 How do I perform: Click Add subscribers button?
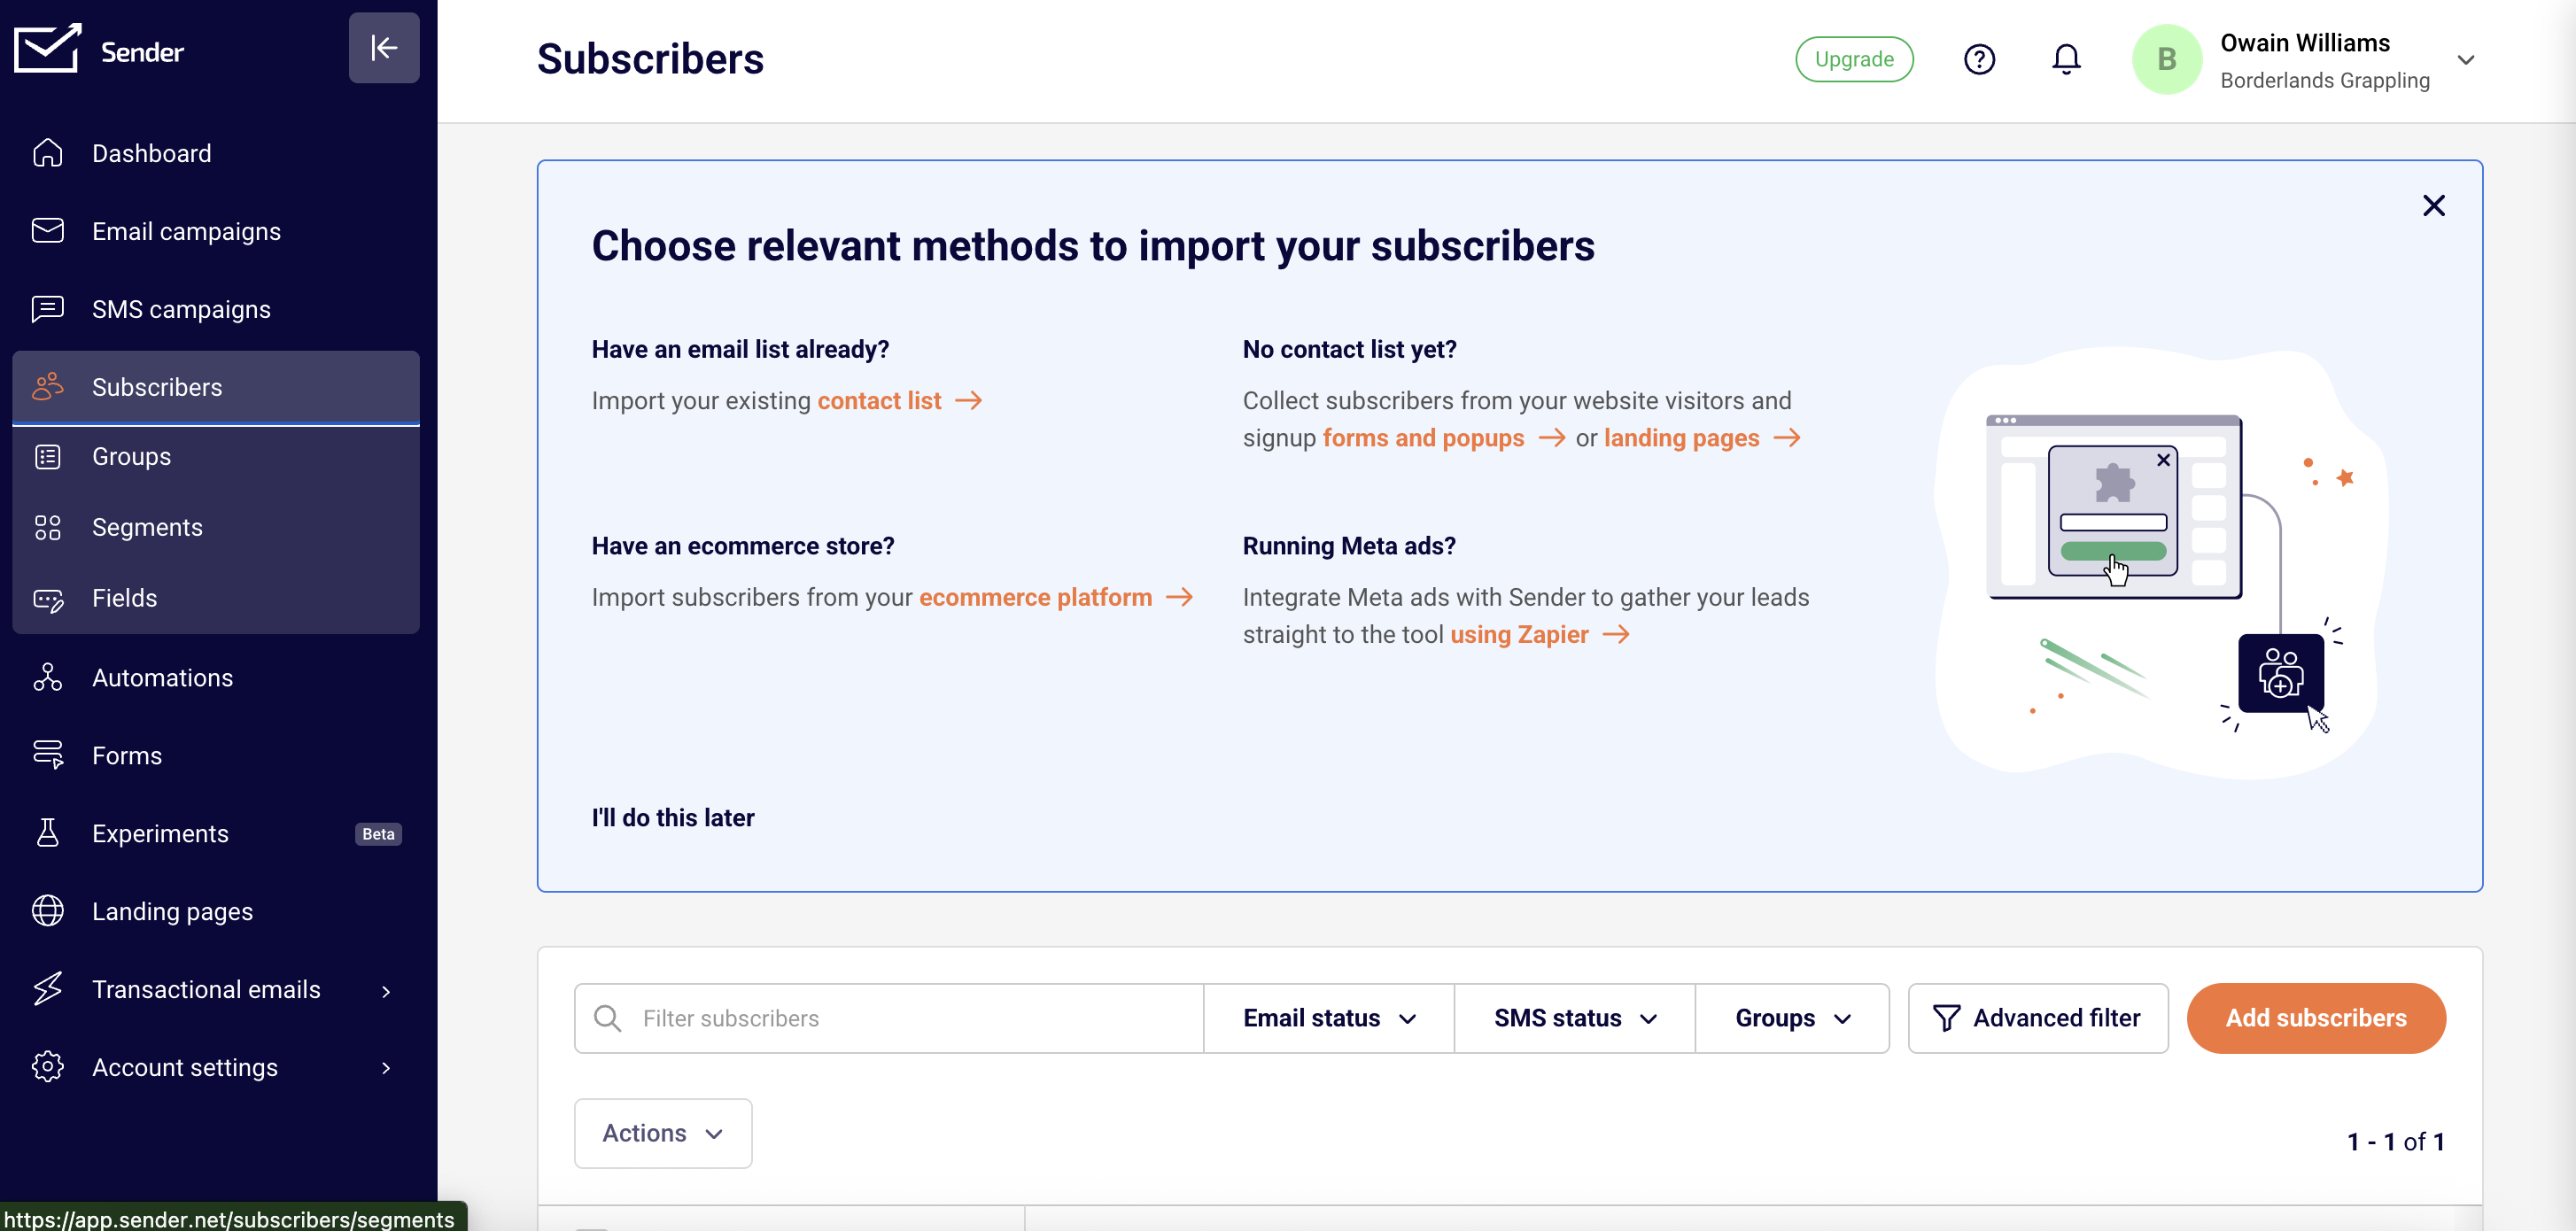point(2315,1018)
